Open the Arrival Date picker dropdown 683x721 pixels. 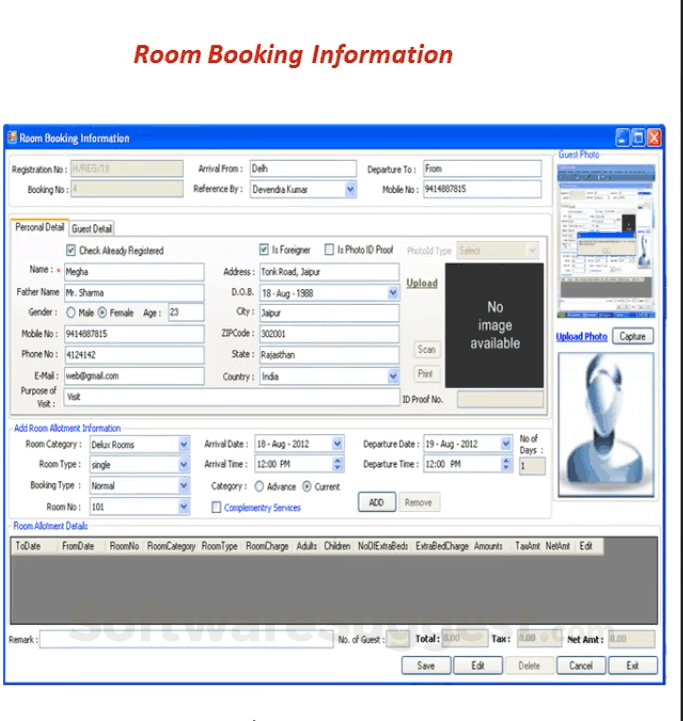click(337, 443)
